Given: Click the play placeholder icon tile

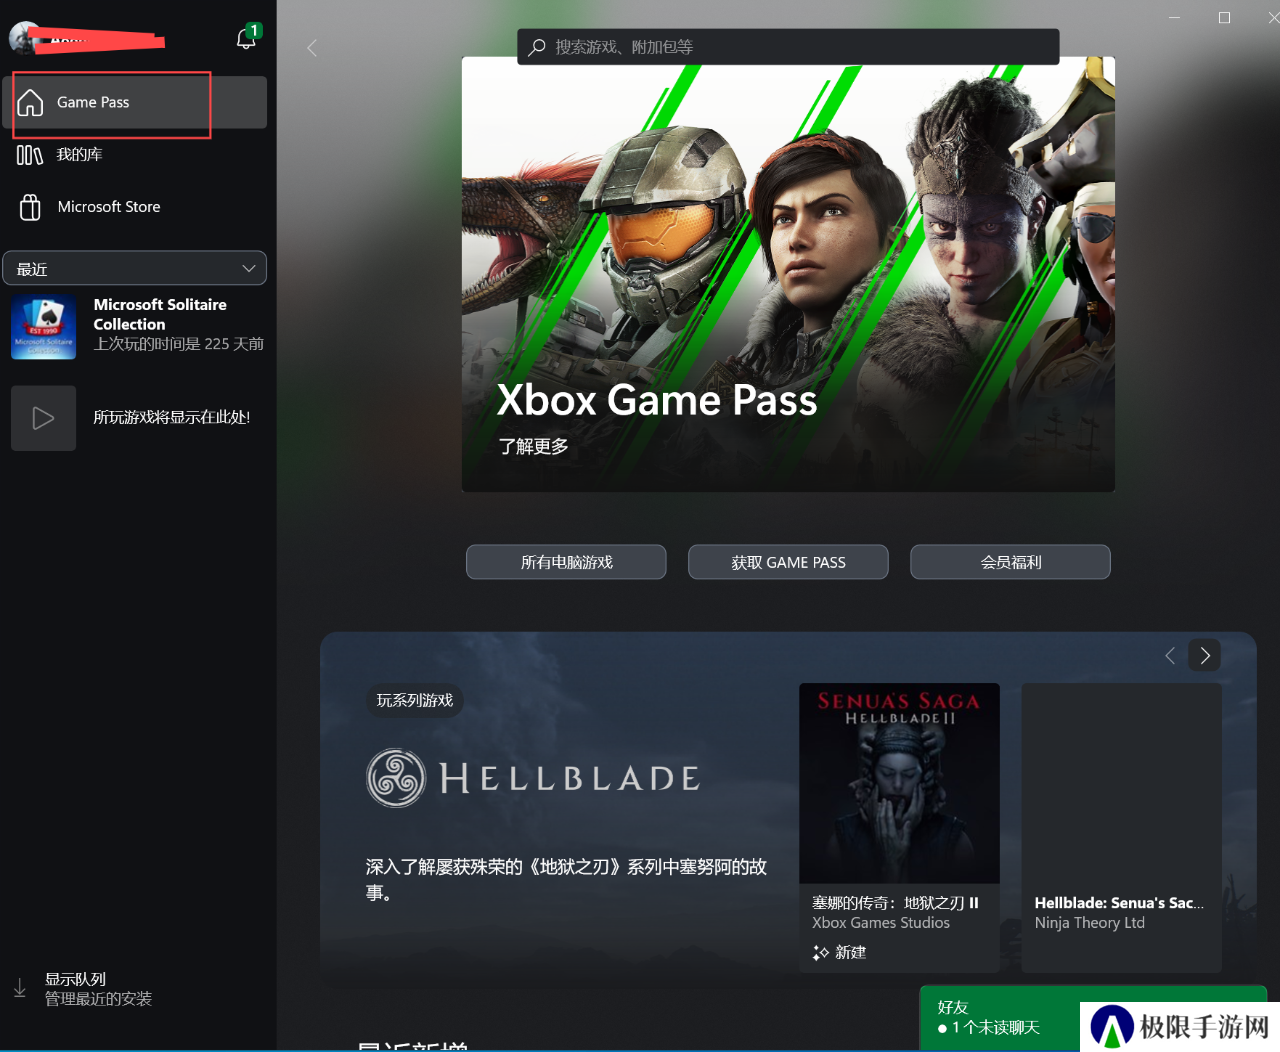Looking at the screenshot, I should click(x=43, y=418).
